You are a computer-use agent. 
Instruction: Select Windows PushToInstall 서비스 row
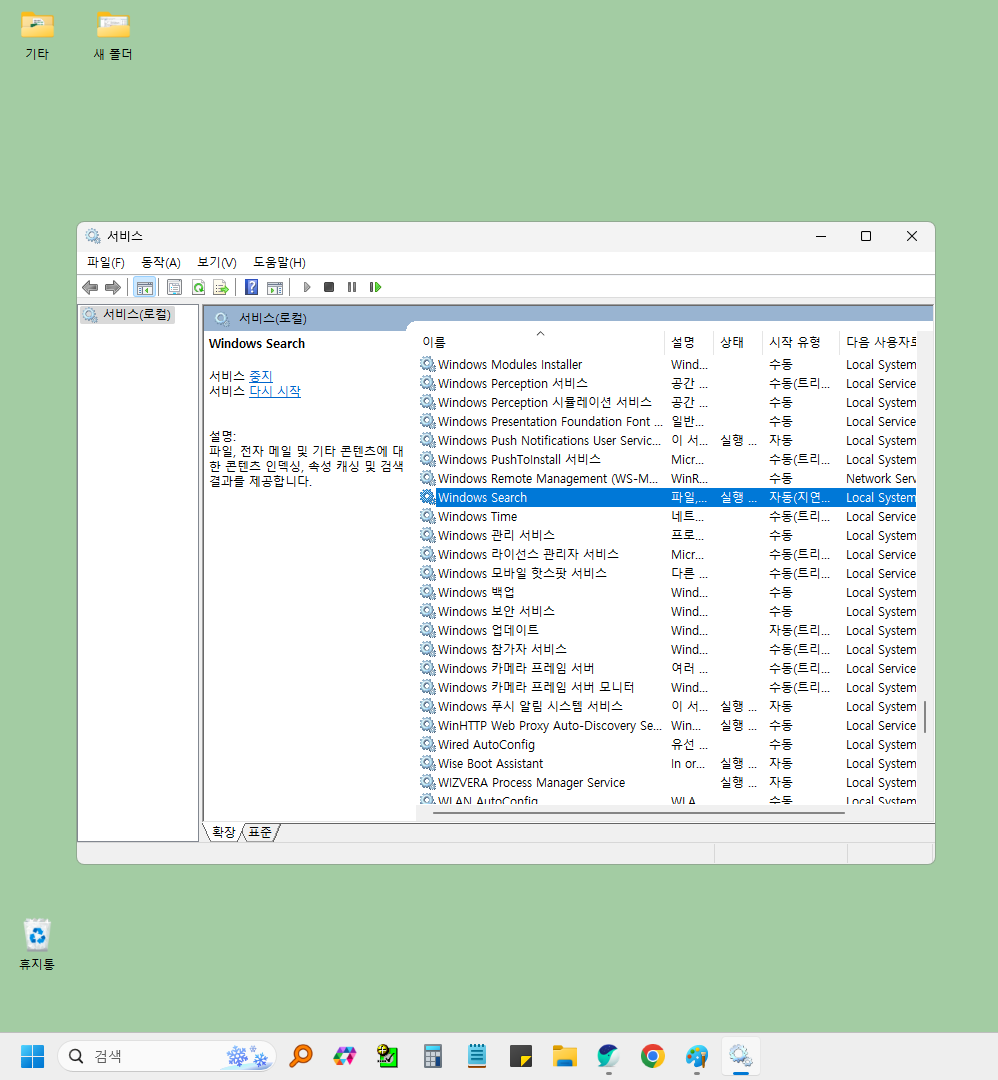point(667,459)
